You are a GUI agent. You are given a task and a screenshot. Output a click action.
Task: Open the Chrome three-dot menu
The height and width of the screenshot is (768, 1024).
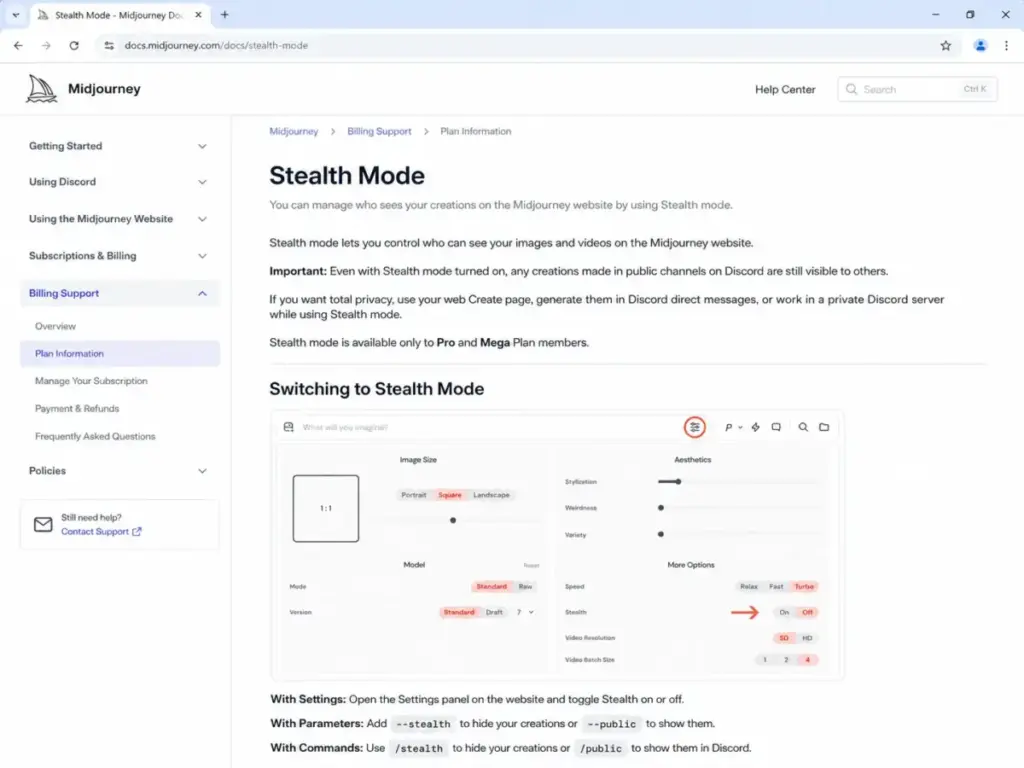1006,46
